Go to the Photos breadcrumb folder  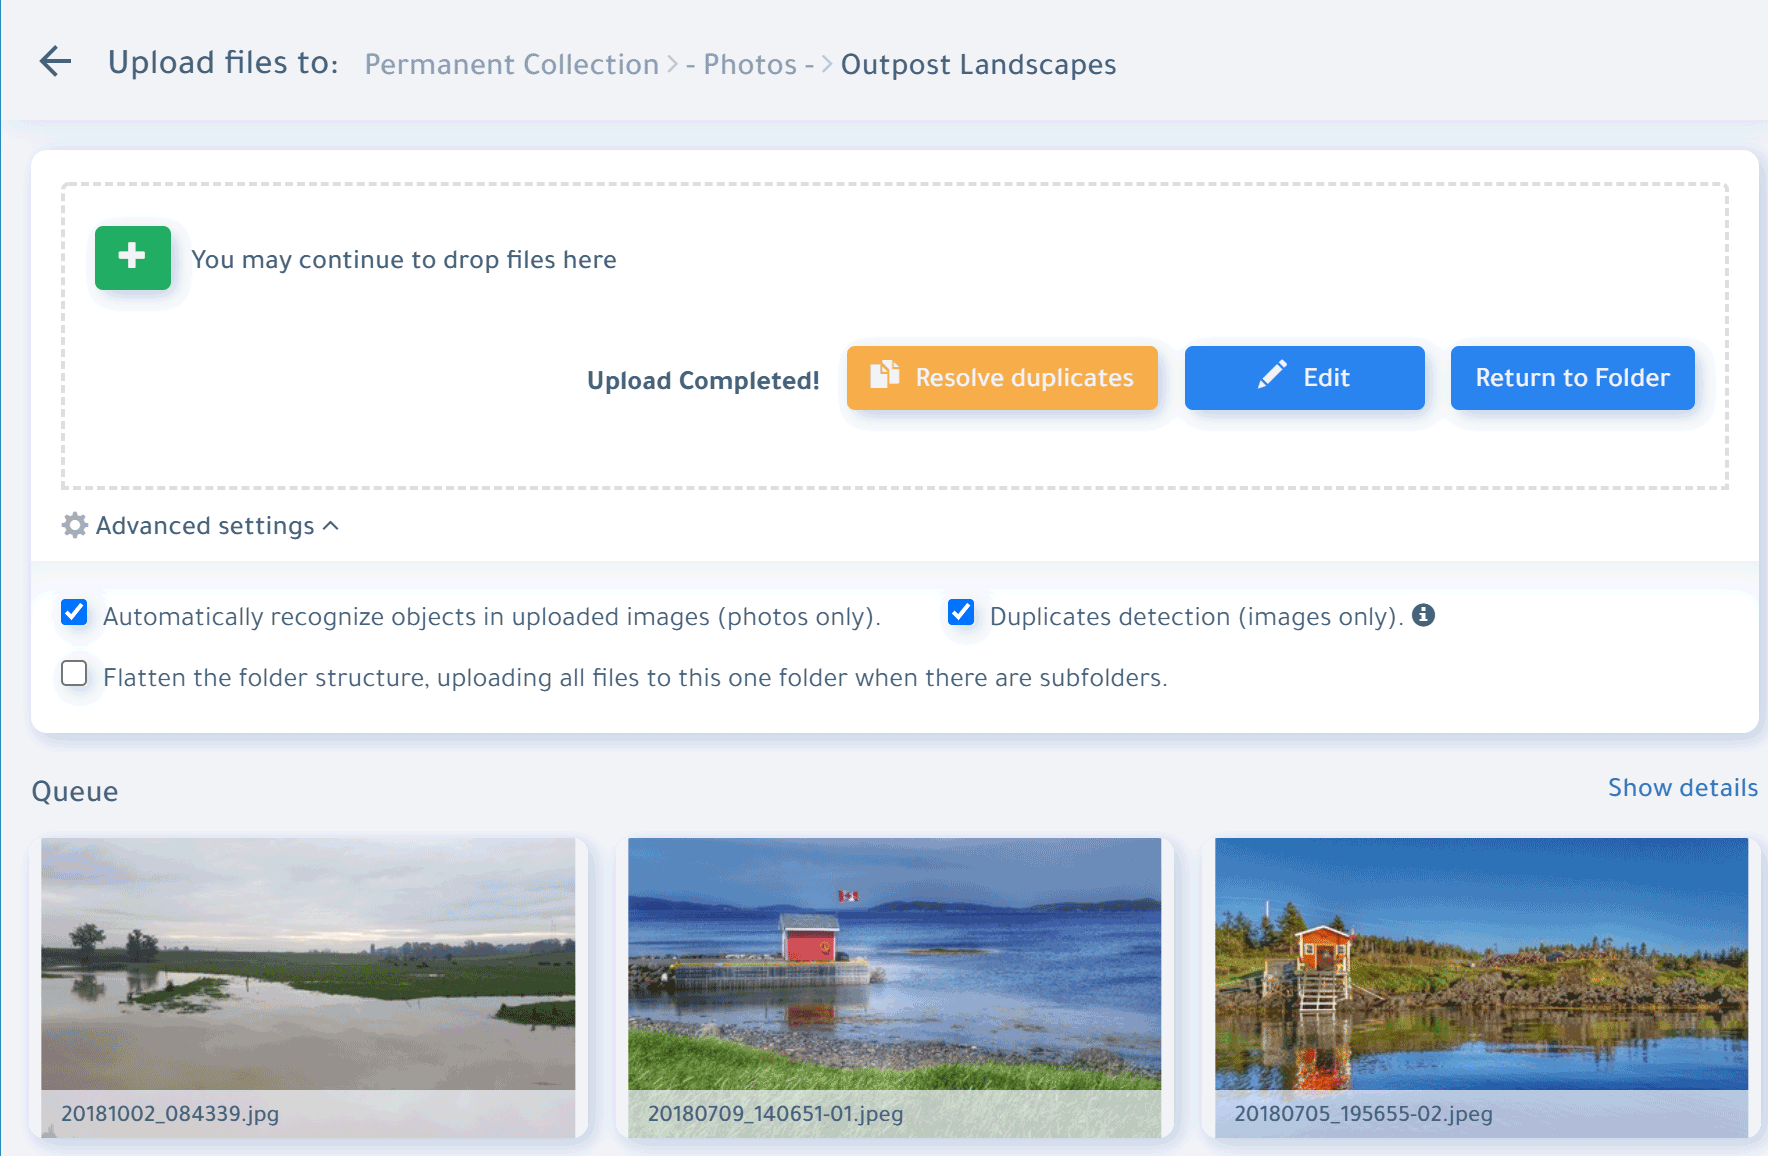click(x=750, y=64)
